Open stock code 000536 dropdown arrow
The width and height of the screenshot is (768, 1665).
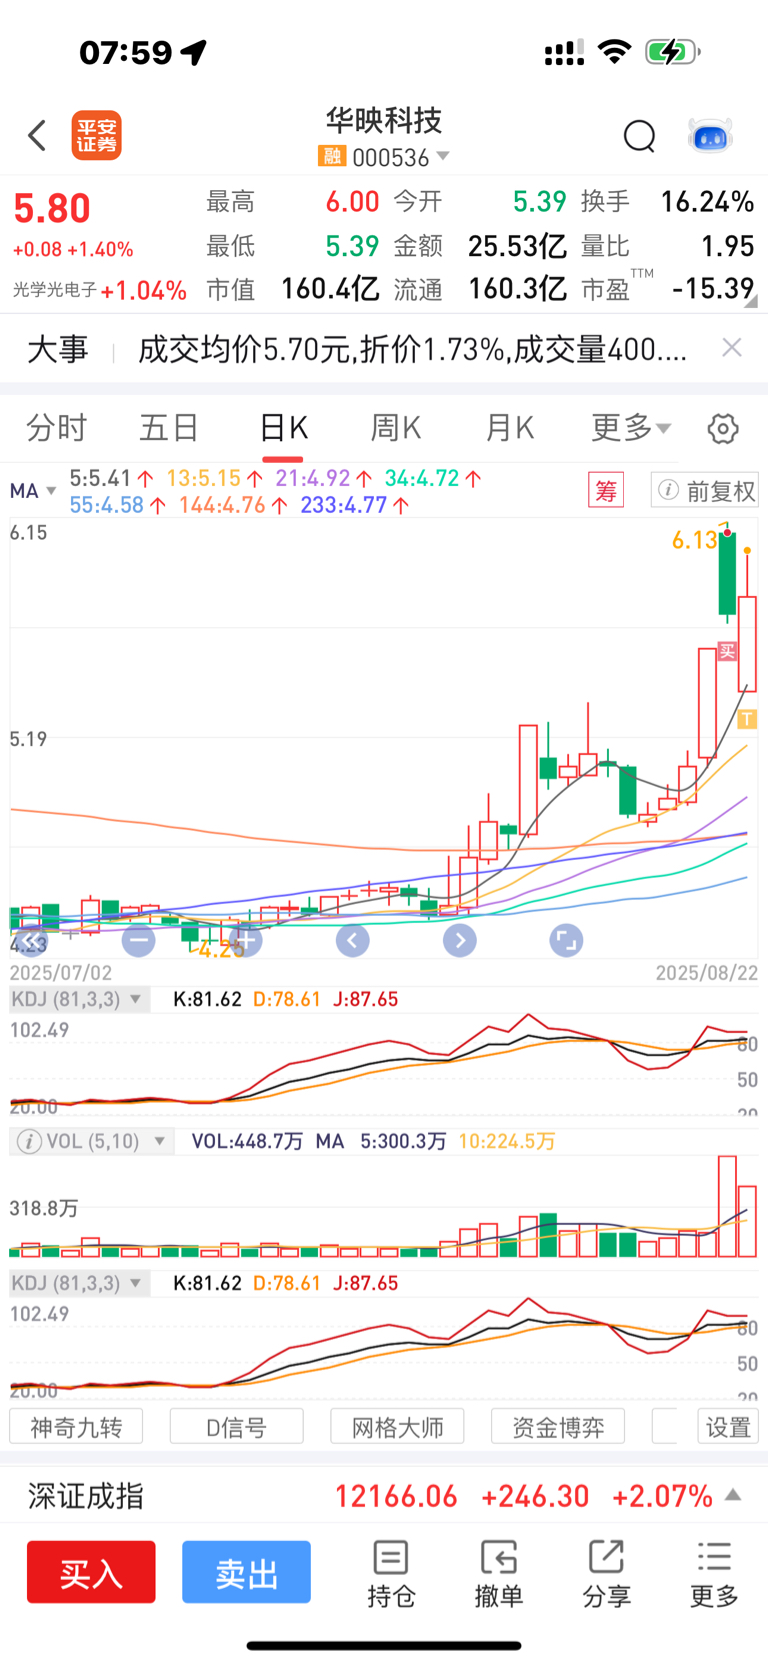point(443,156)
